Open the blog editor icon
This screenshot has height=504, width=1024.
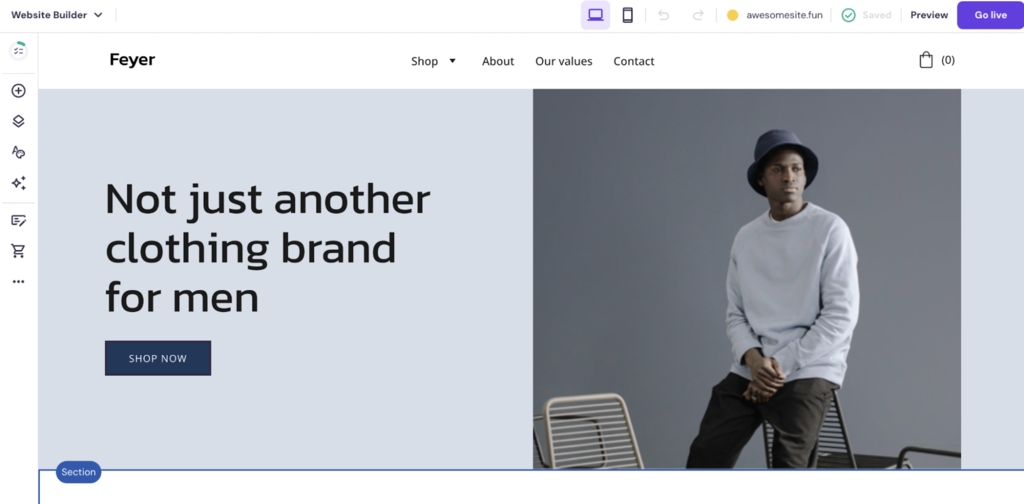tap(18, 220)
